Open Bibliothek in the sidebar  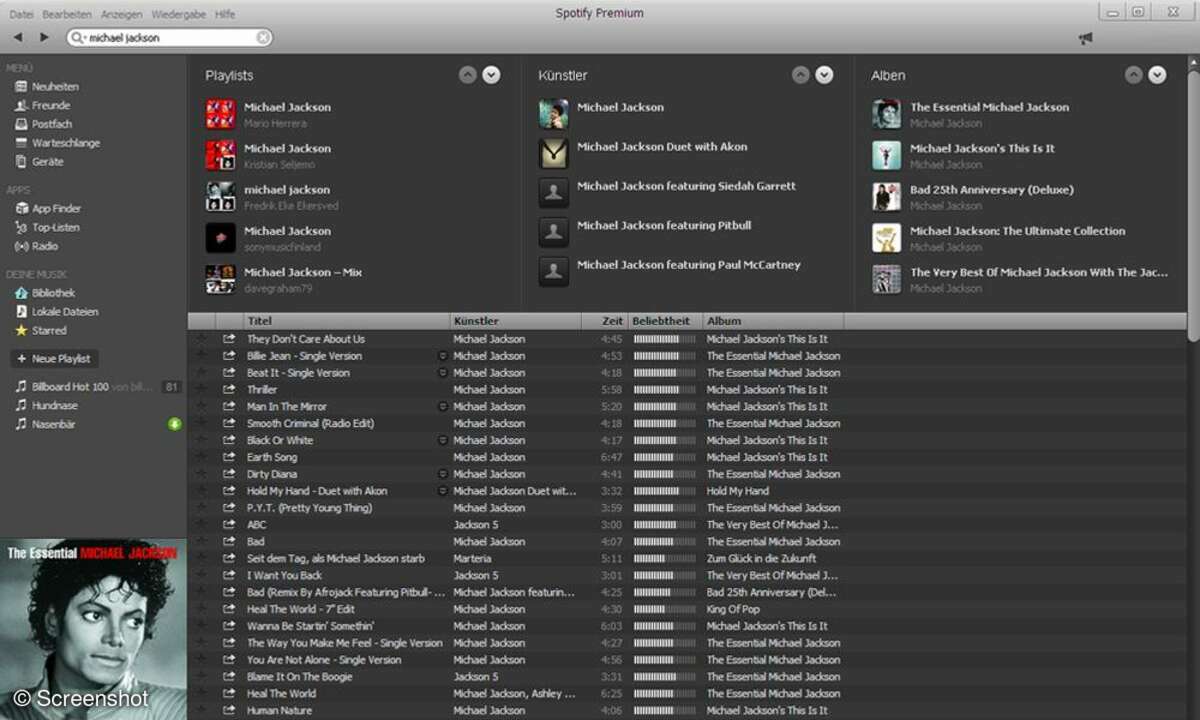coord(53,293)
